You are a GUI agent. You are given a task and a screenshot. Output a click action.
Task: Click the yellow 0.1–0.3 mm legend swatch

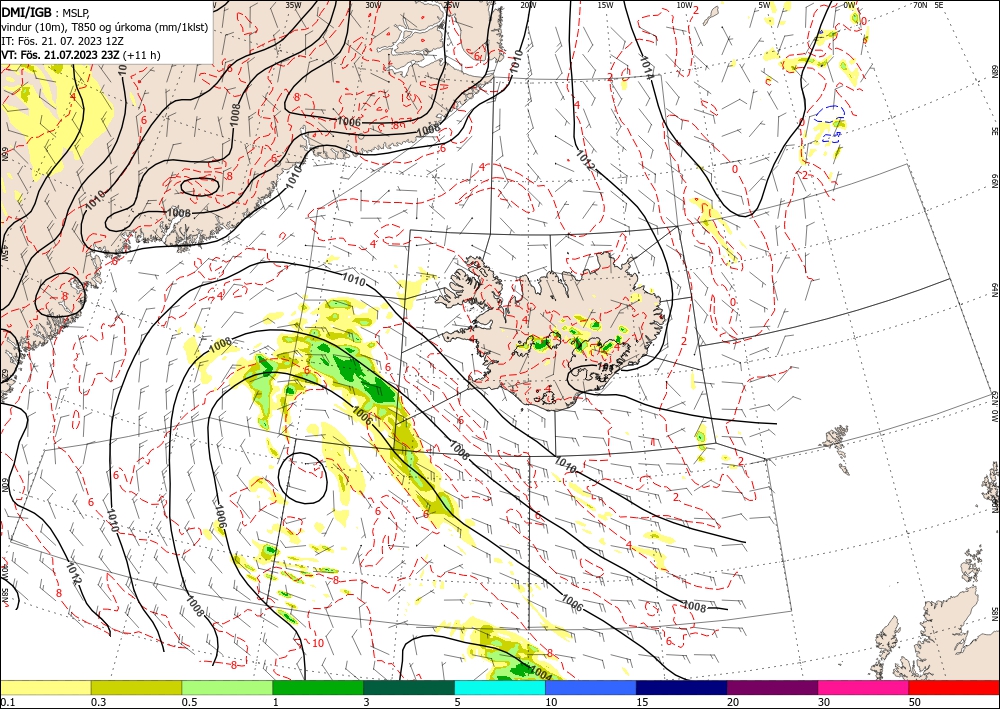point(45,688)
